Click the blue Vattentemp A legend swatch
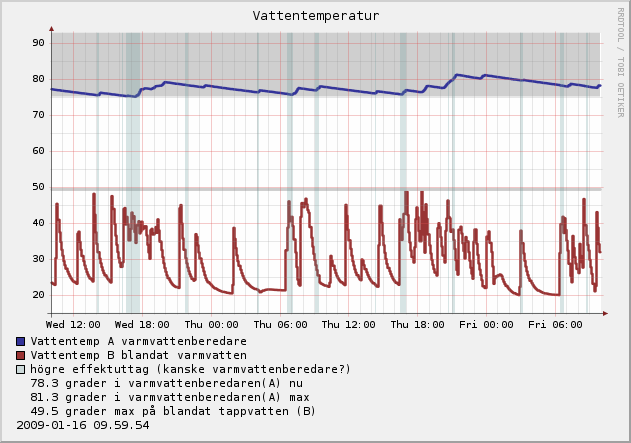This screenshot has height=443, width=631. click(22, 341)
